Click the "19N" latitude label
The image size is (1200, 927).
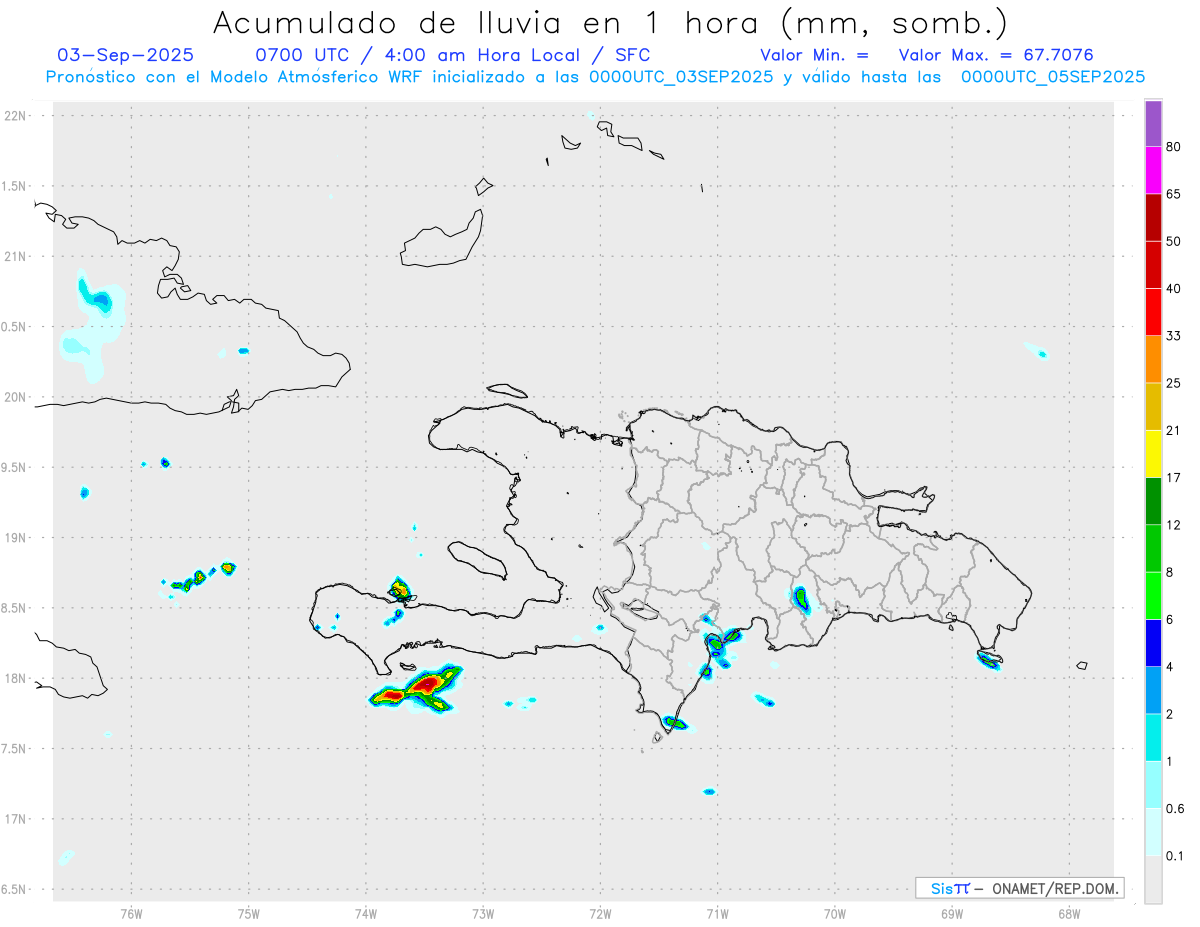coord(16,537)
